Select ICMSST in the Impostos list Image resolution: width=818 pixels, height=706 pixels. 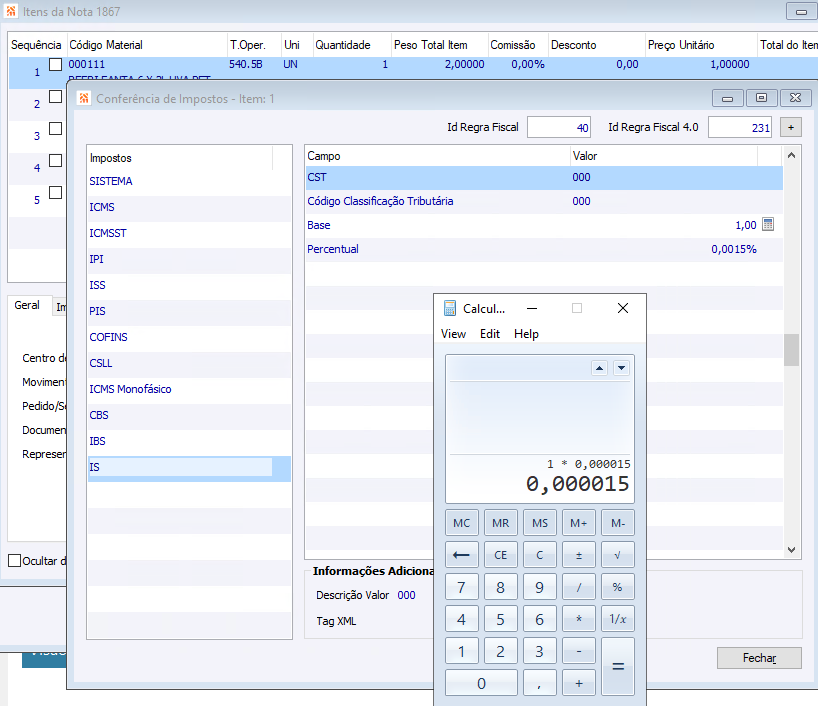pyautogui.click(x=189, y=233)
